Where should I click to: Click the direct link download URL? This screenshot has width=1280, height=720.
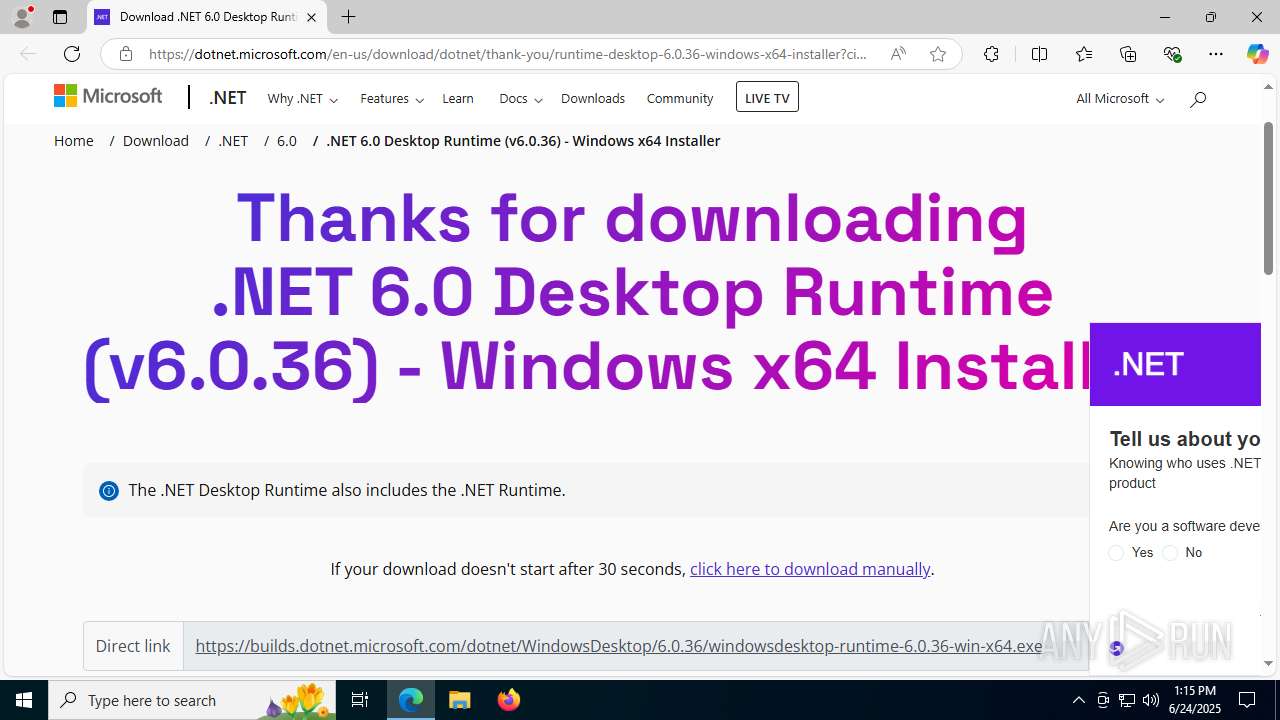[619, 646]
